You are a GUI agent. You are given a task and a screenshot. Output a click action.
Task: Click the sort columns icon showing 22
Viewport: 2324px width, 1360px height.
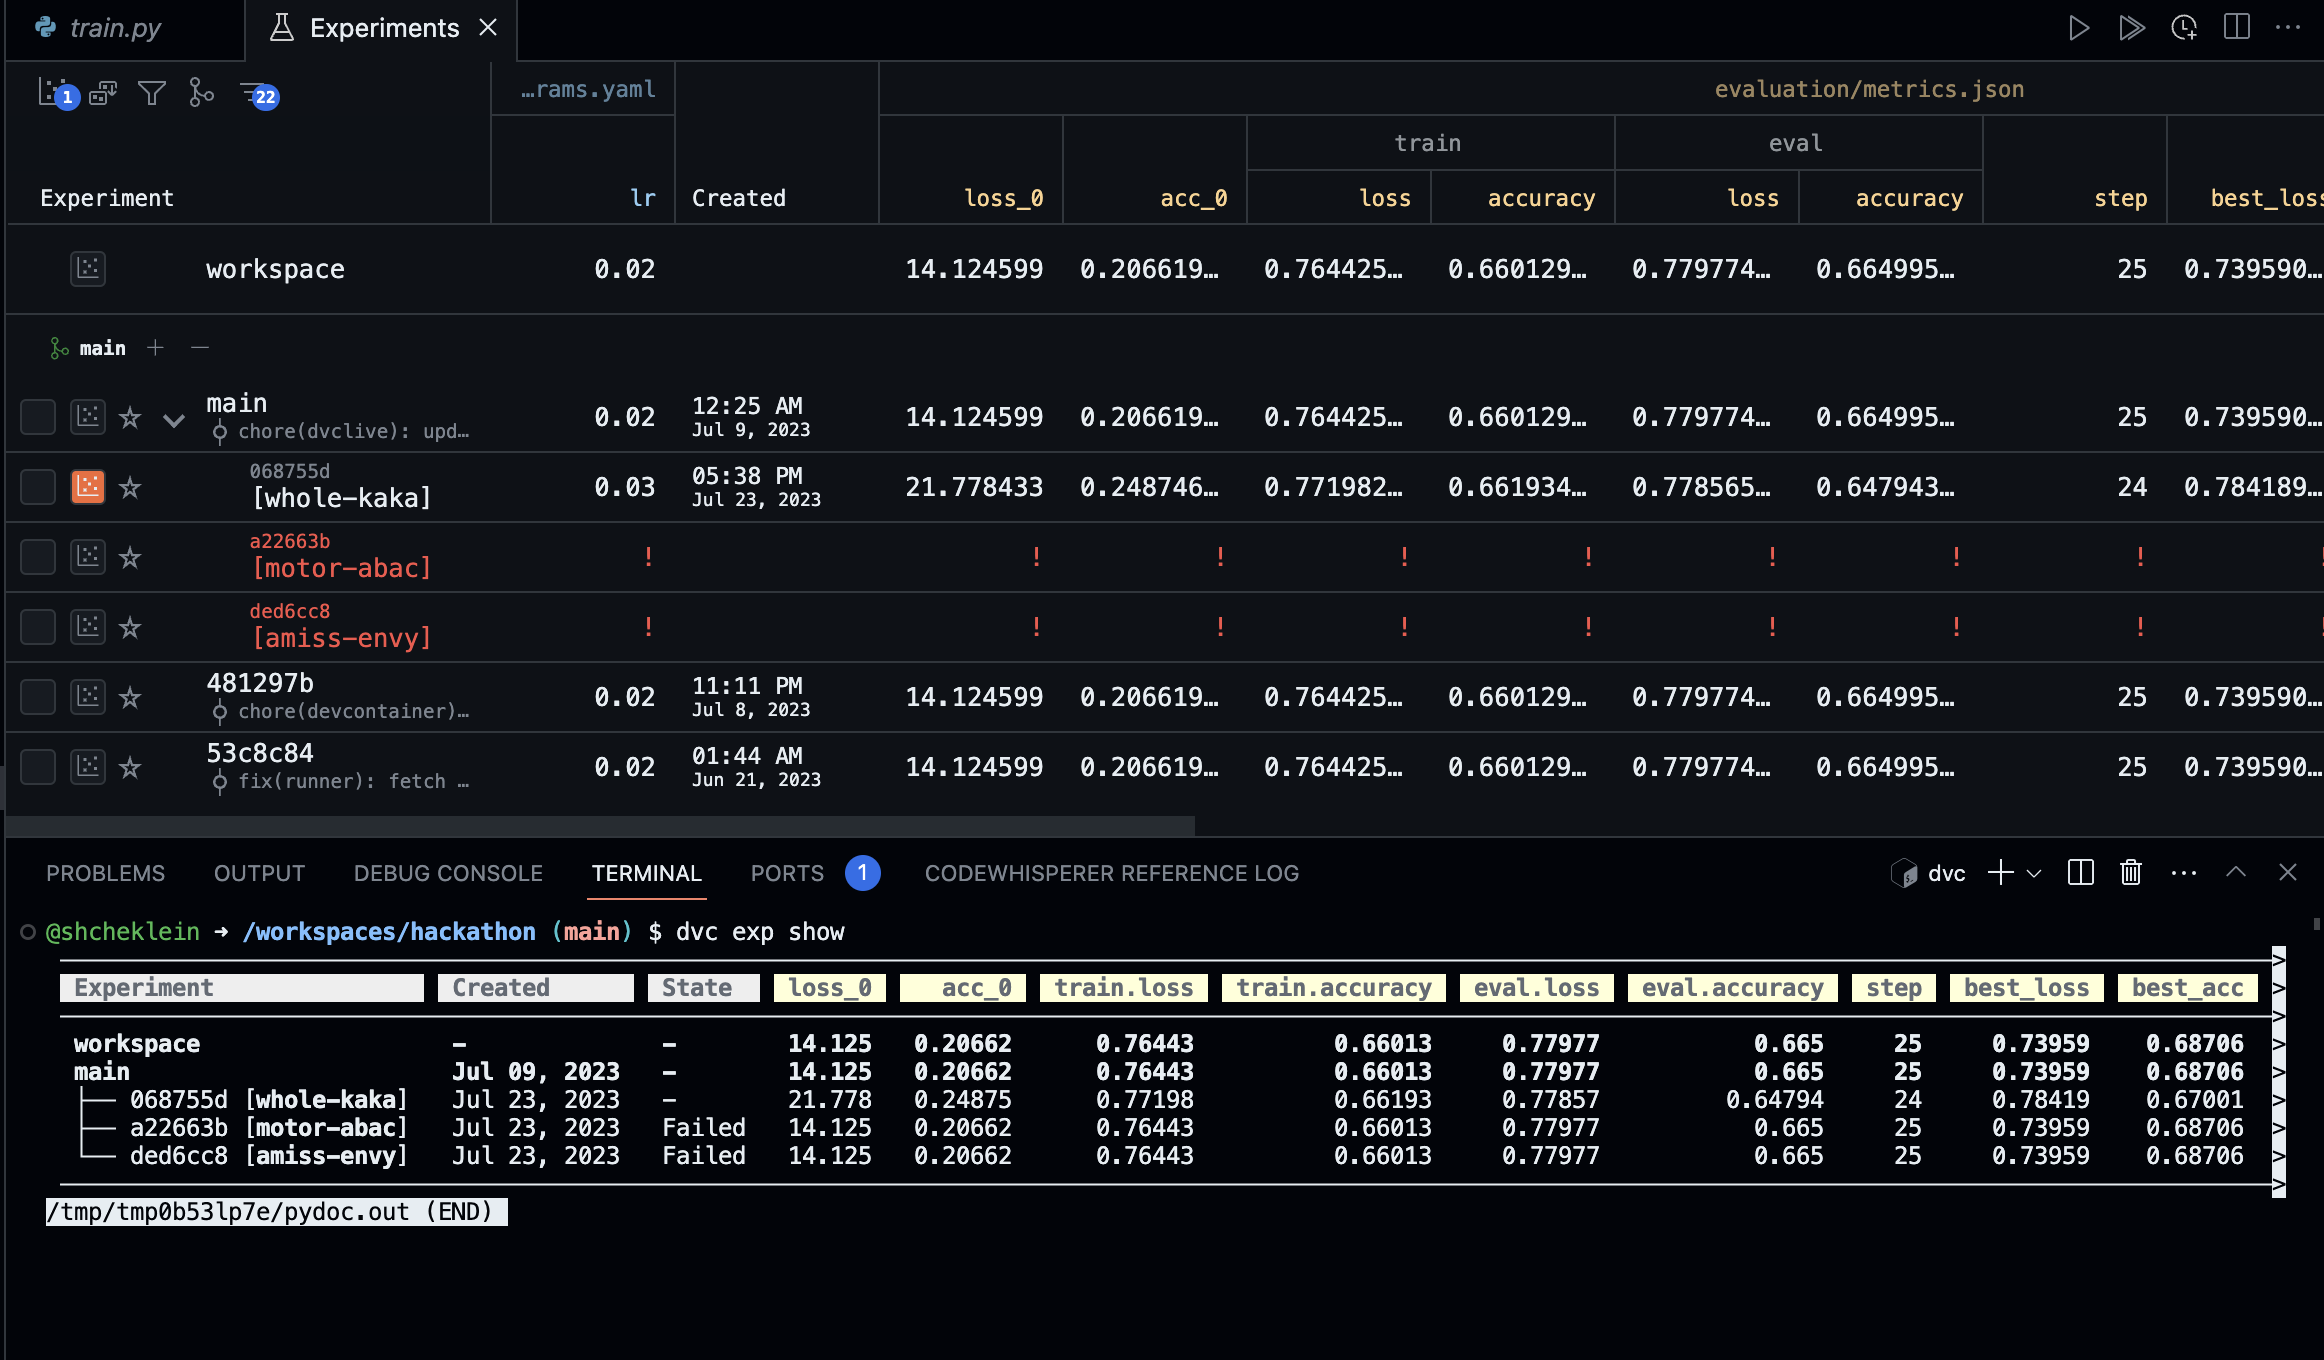(x=252, y=94)
